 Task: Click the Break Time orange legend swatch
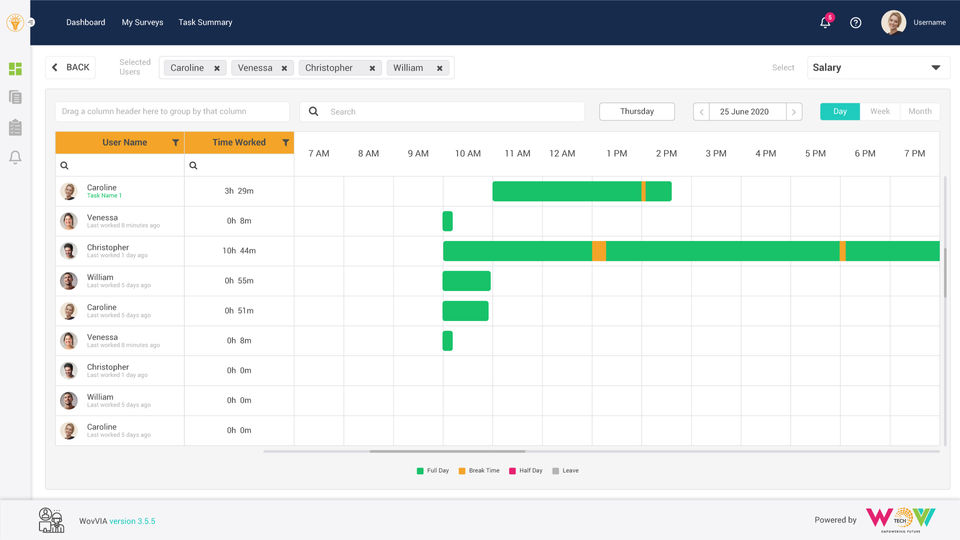coord(462,471)
